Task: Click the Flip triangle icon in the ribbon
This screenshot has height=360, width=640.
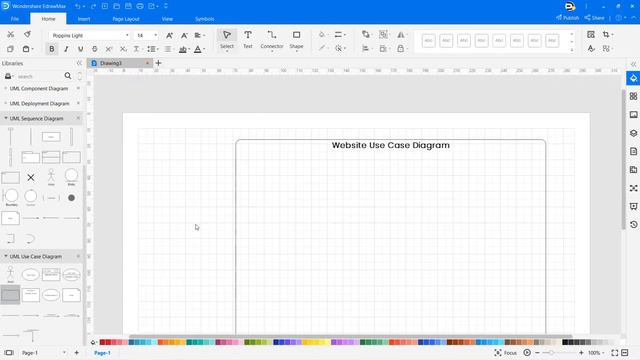Action: click(x=401, y=35)
